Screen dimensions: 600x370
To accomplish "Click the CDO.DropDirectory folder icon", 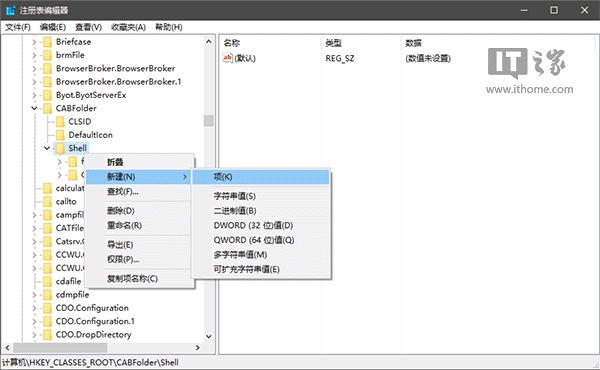I will pos(47,335).
